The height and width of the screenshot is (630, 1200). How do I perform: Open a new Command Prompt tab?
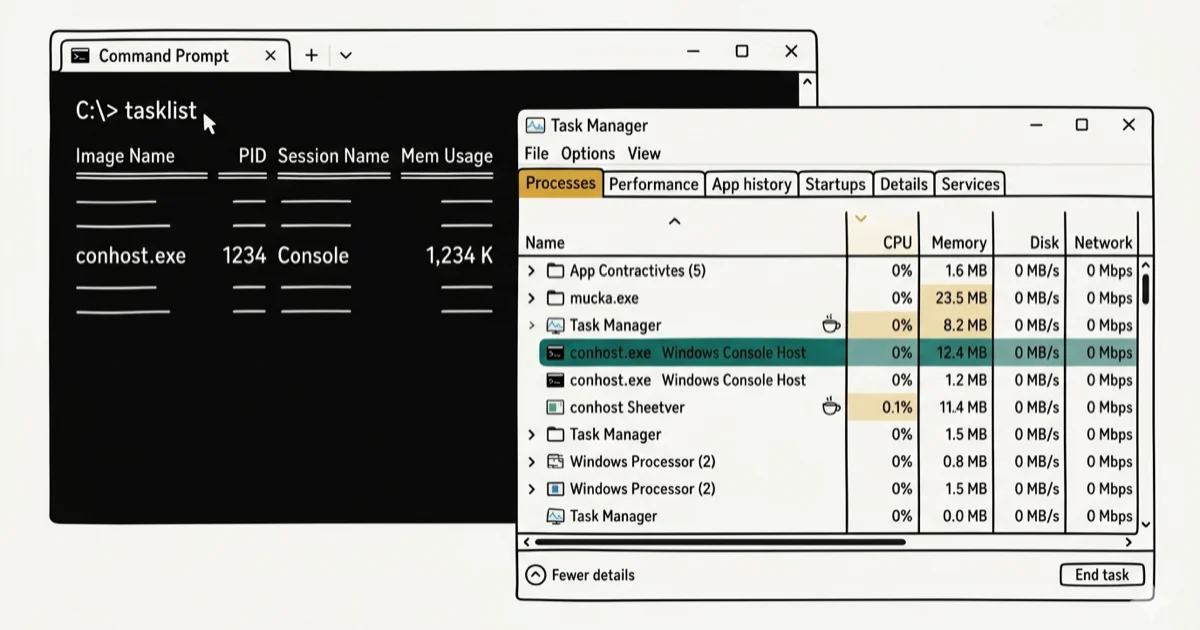pyautogui.click(x=311, y=56)
